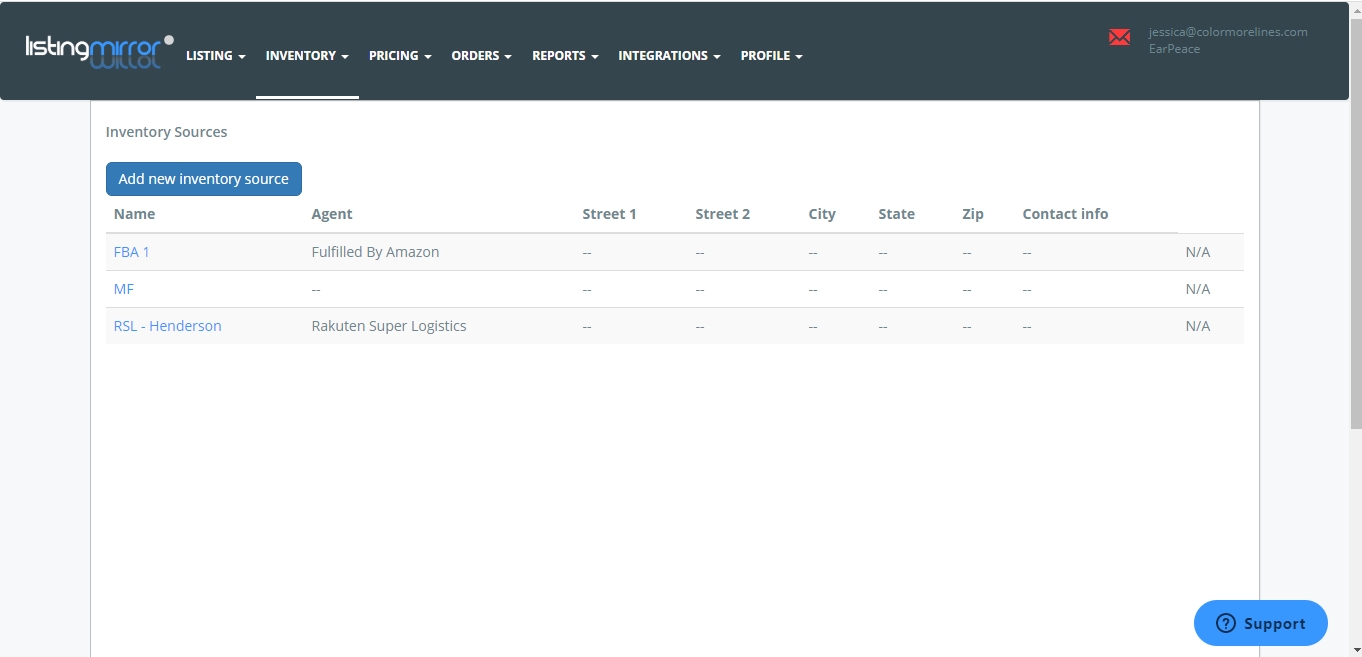Open the red envelope messages icon
Screen dimensions: 1362x657
pos(1119,38)
